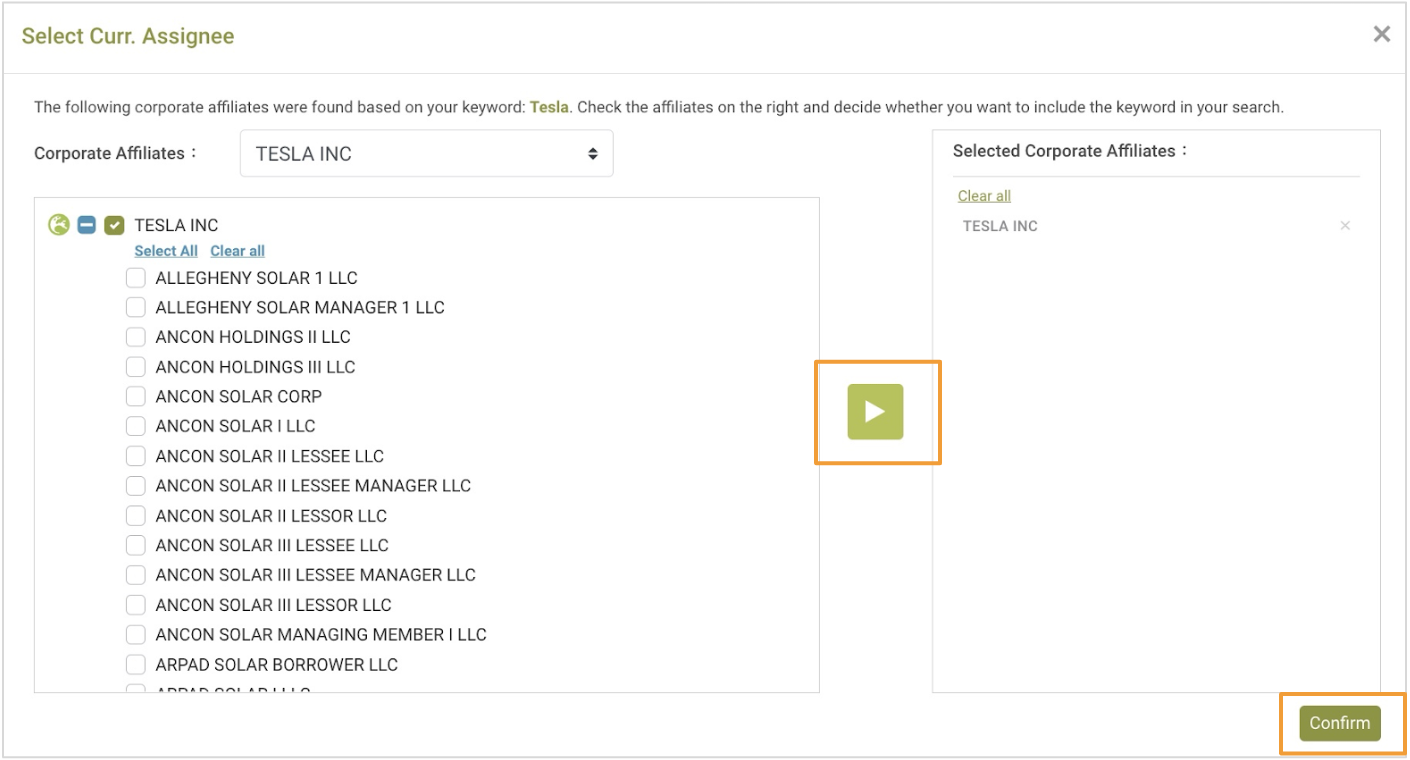Click the TESLA INC entry in selected list
This screenshot has width=1410, height=760.
click(1000, 226)
